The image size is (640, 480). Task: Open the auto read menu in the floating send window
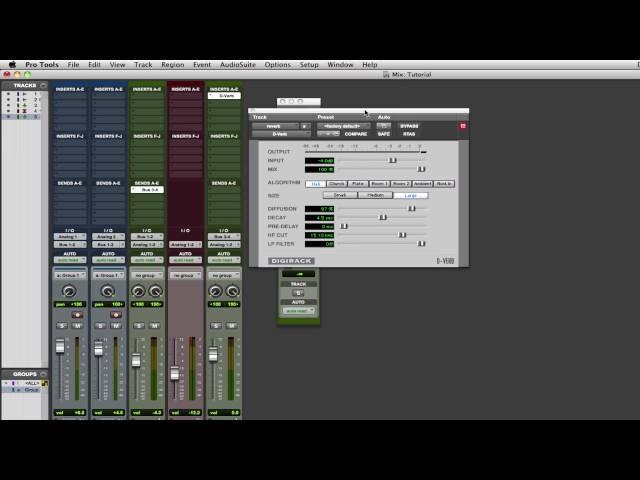coord(298,311)
